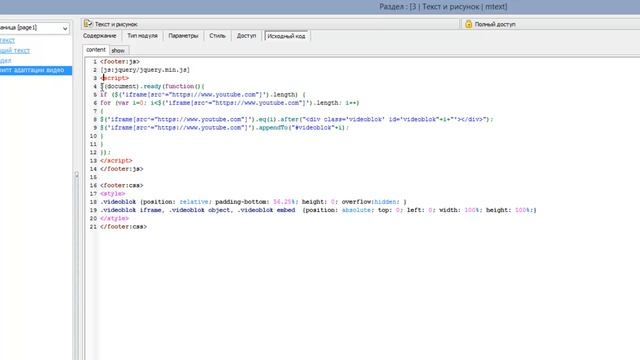
Task: Click the for (var i=0 loop line
Action: click(229, 103)
